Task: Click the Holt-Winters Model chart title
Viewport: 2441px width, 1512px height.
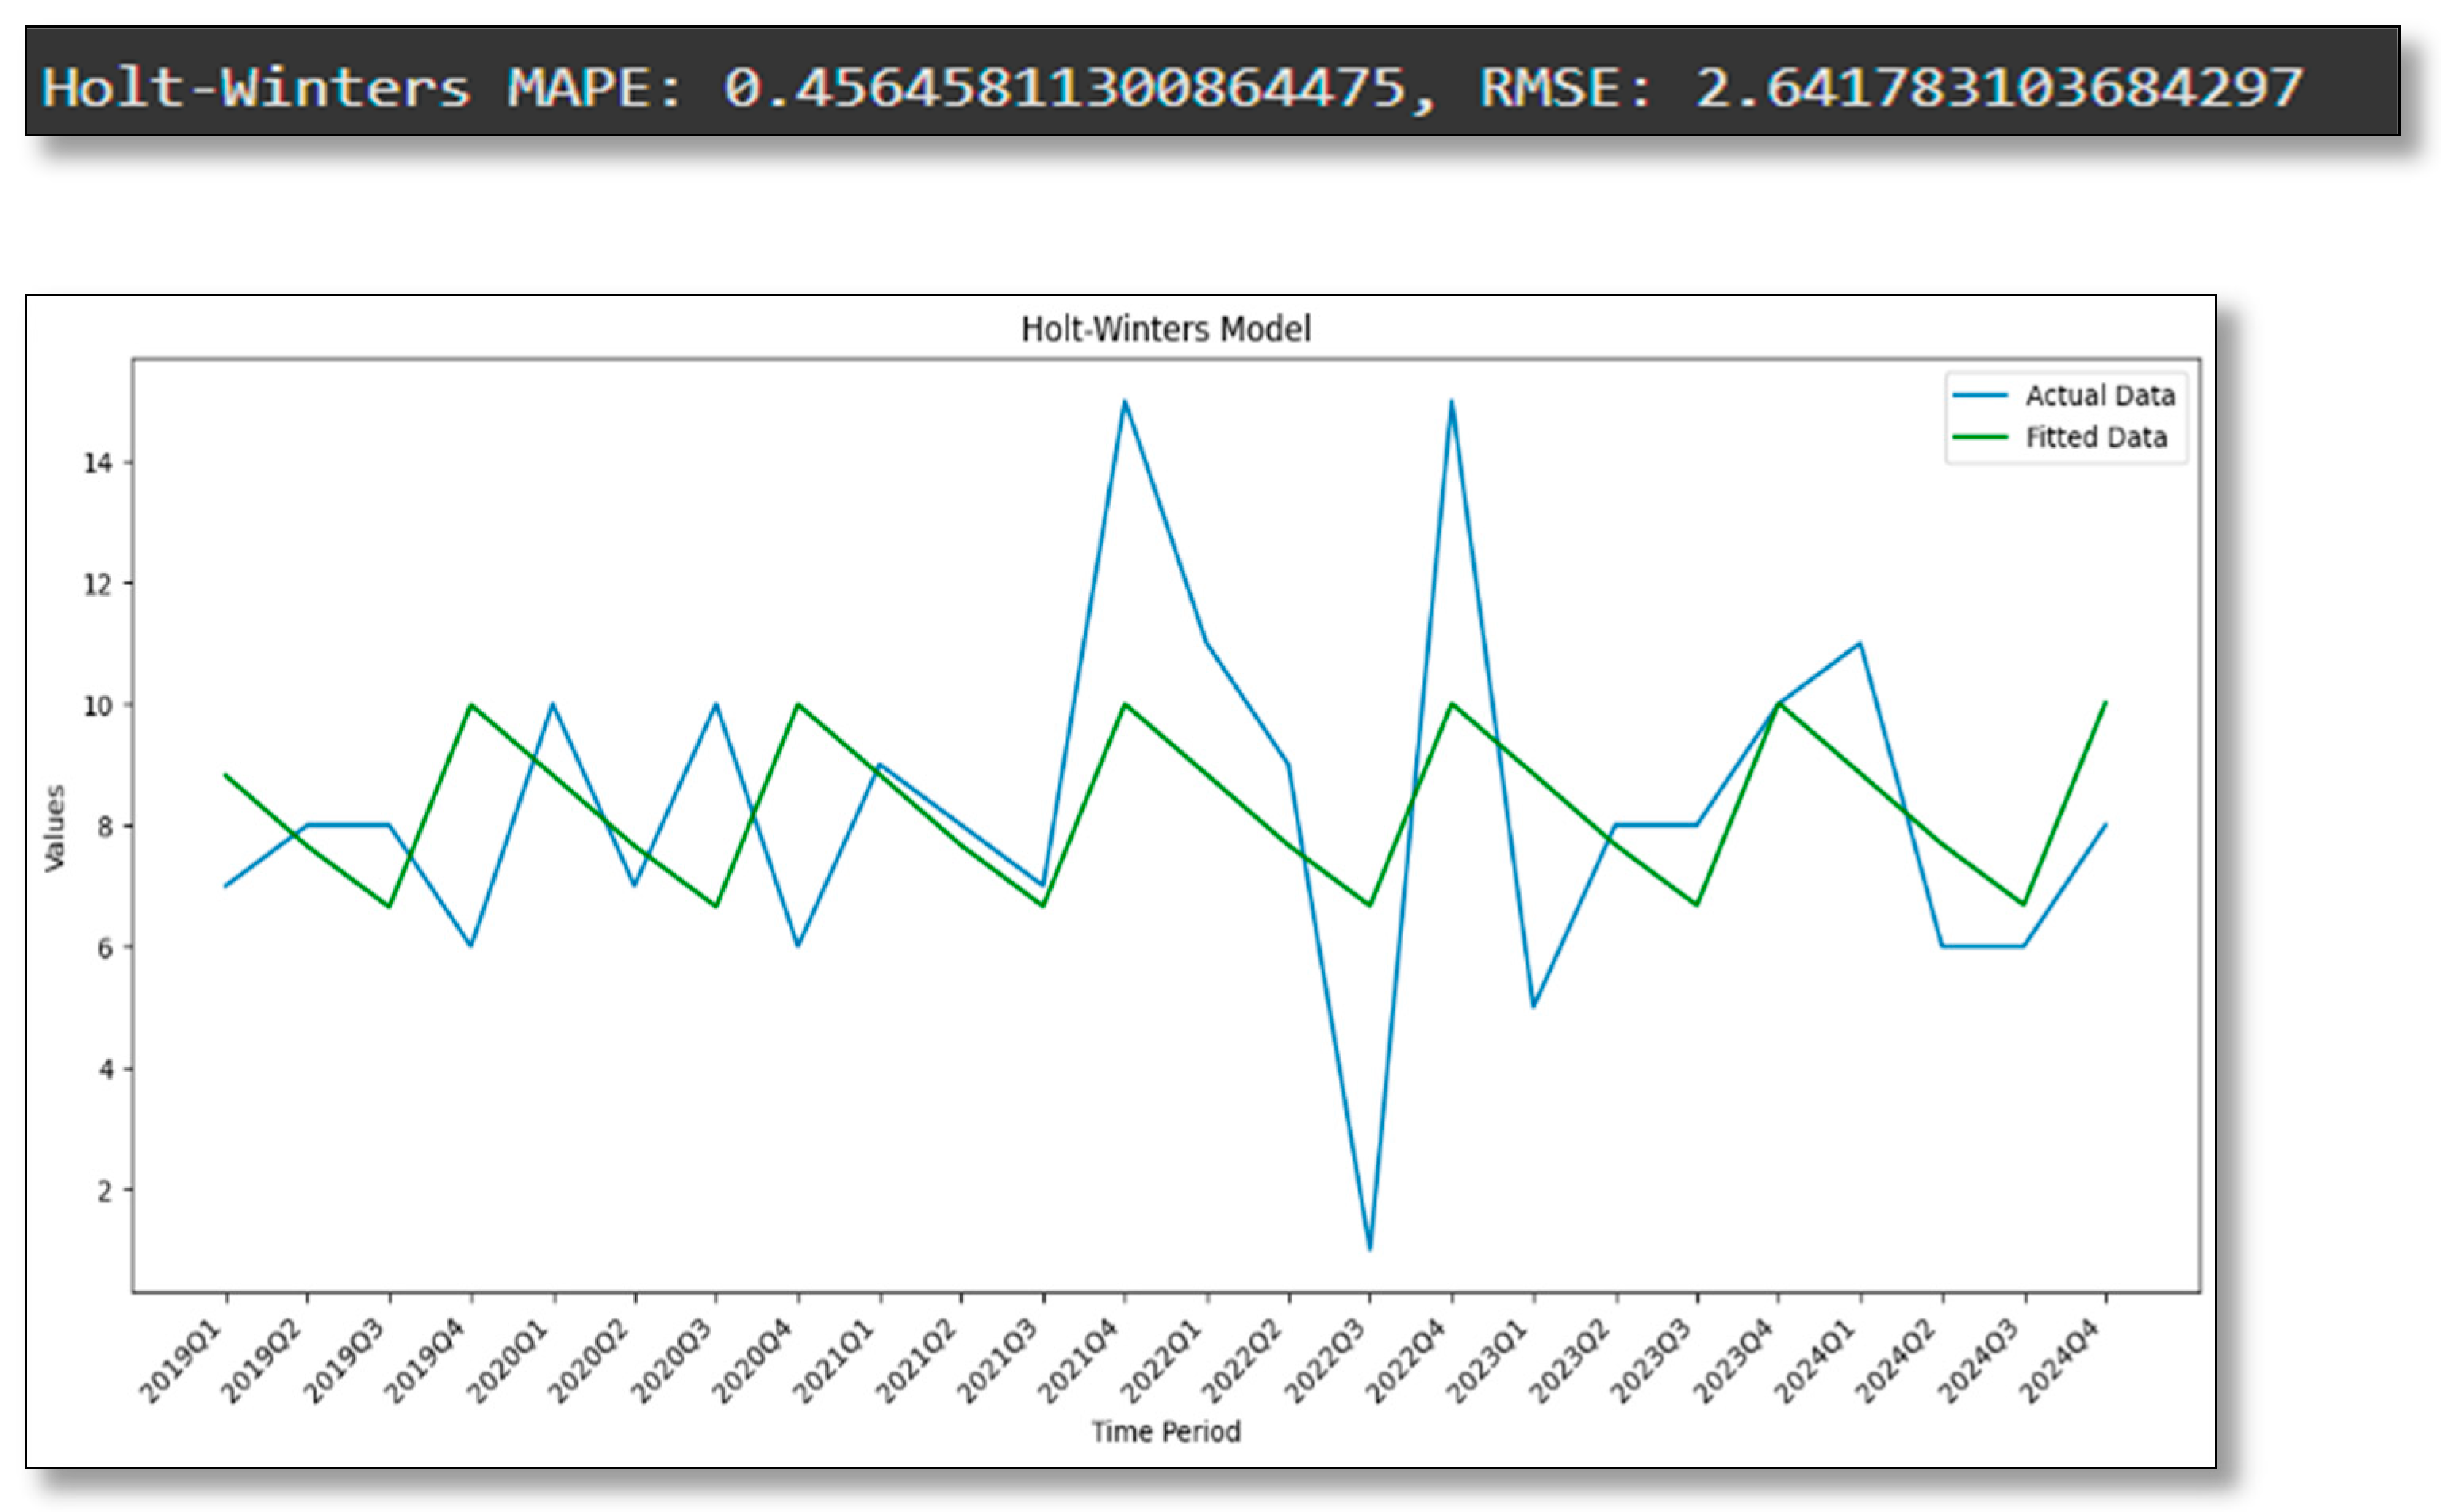Action: (x=1165, y=329)
